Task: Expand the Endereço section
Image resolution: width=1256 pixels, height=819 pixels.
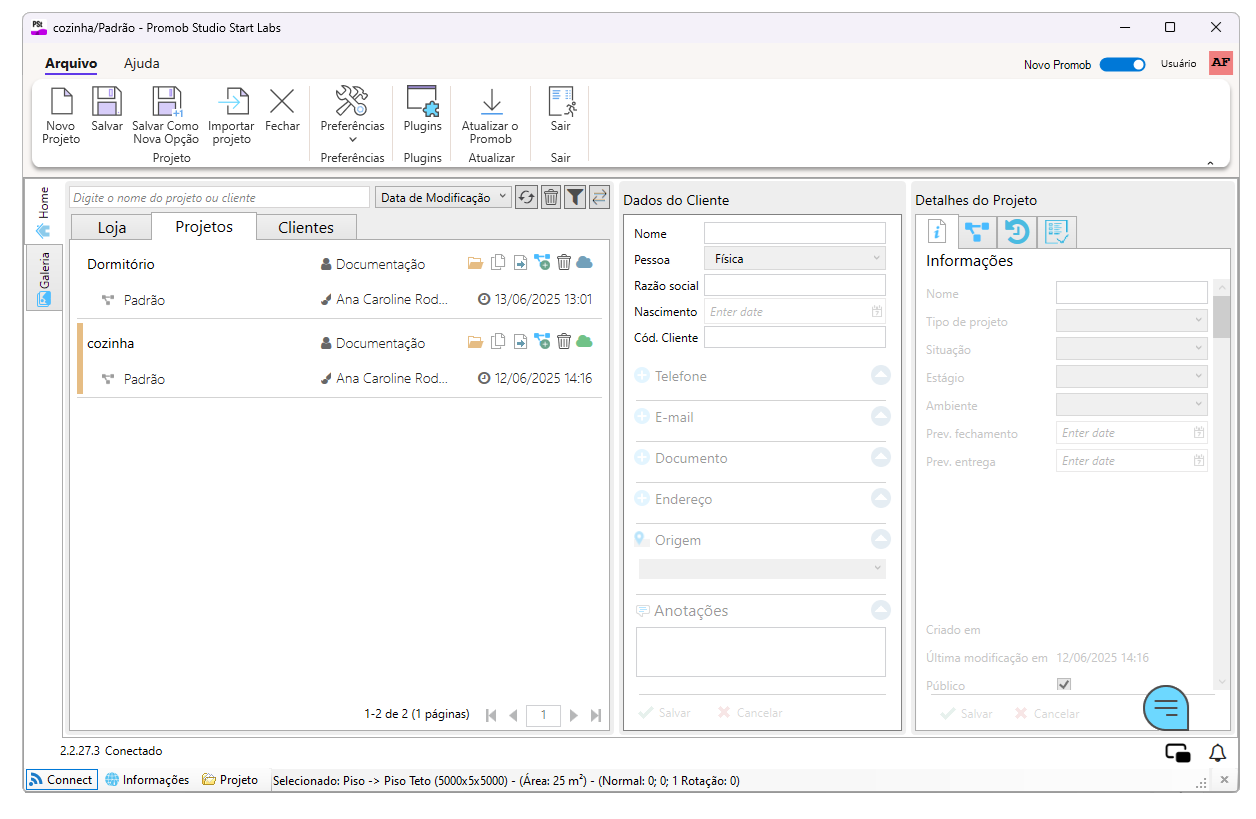Action: pos(881,498)
